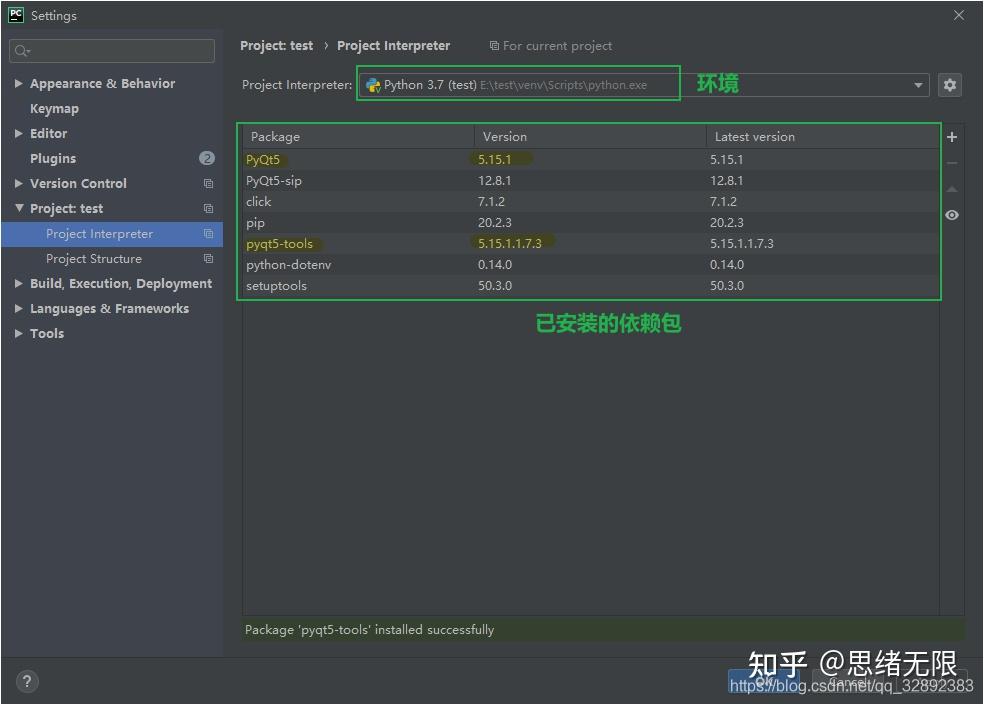
Task: Click the PyCharm icon in the title bar
Action: pyautogui.click(x=13, y=15)
